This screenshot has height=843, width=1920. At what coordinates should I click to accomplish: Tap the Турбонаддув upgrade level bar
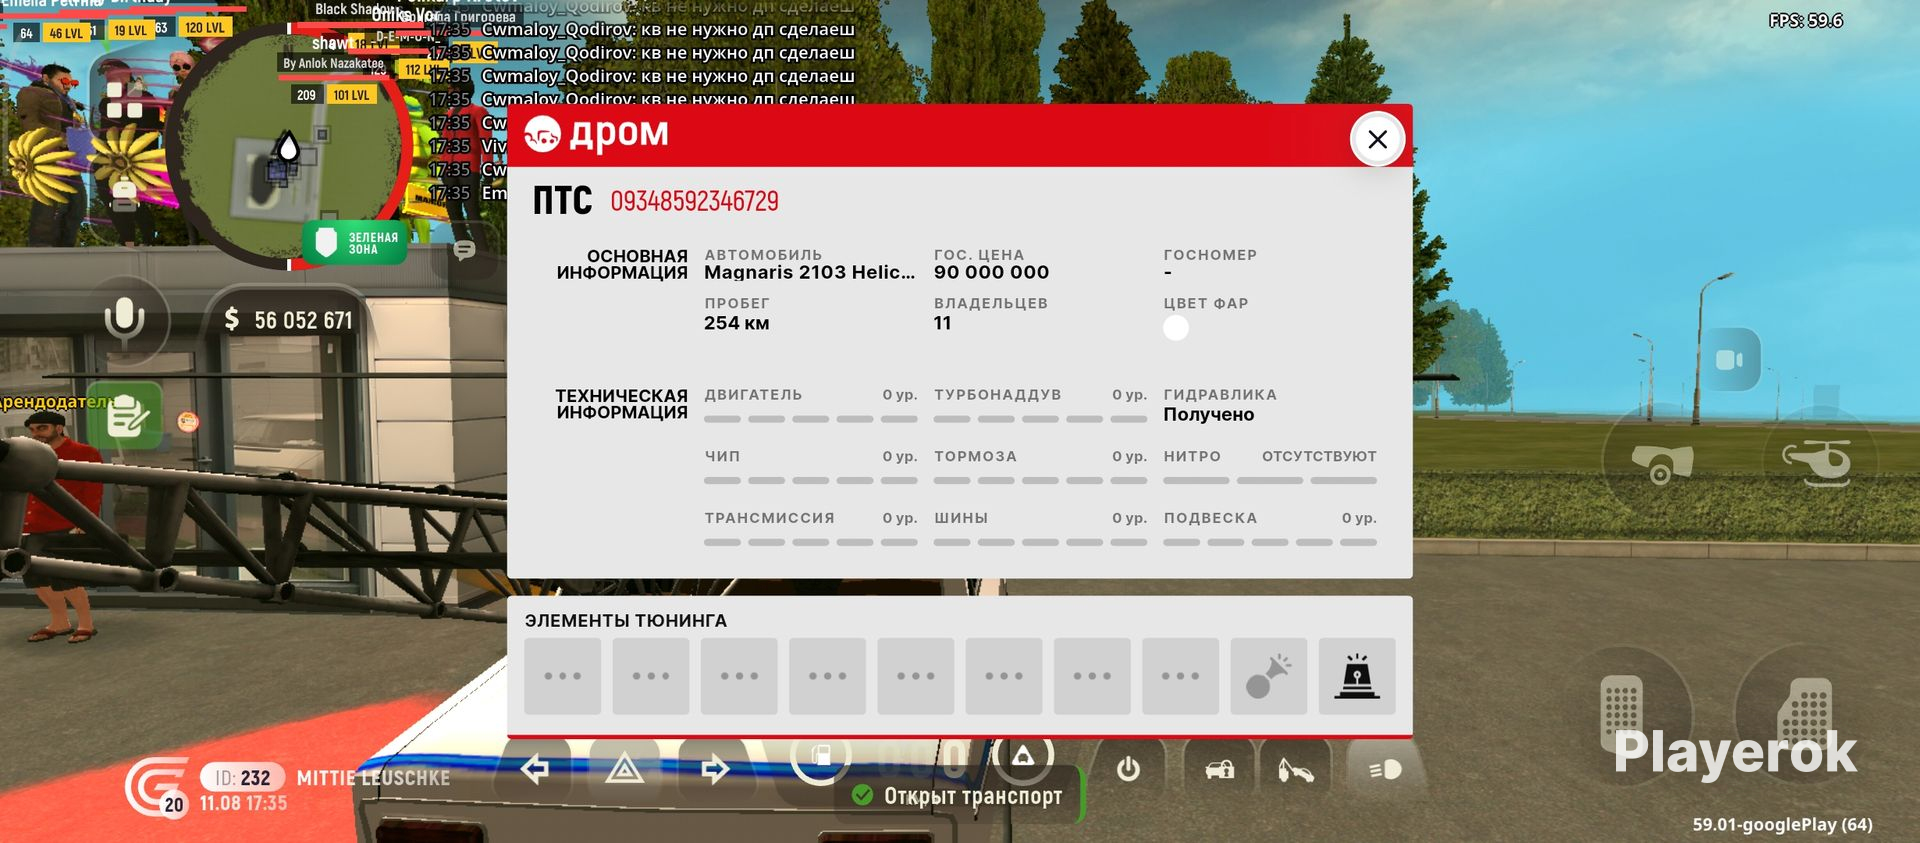click(1040, 419)
